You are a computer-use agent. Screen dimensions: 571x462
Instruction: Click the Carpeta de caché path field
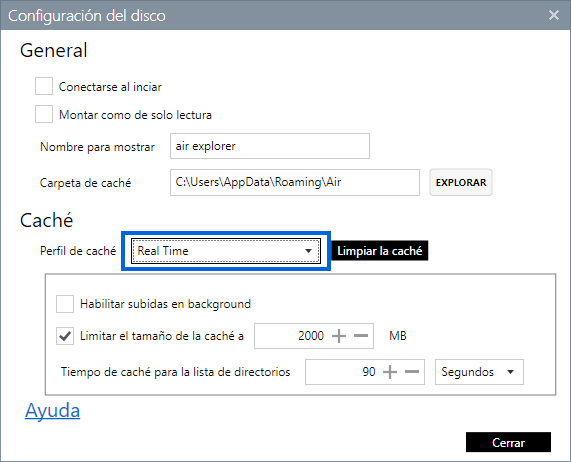coord(295,182)
